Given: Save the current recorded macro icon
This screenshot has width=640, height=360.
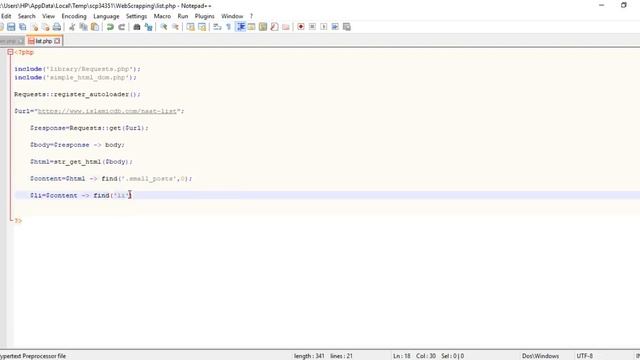Looking at the screenshot, I should click(x=347, y=27).
